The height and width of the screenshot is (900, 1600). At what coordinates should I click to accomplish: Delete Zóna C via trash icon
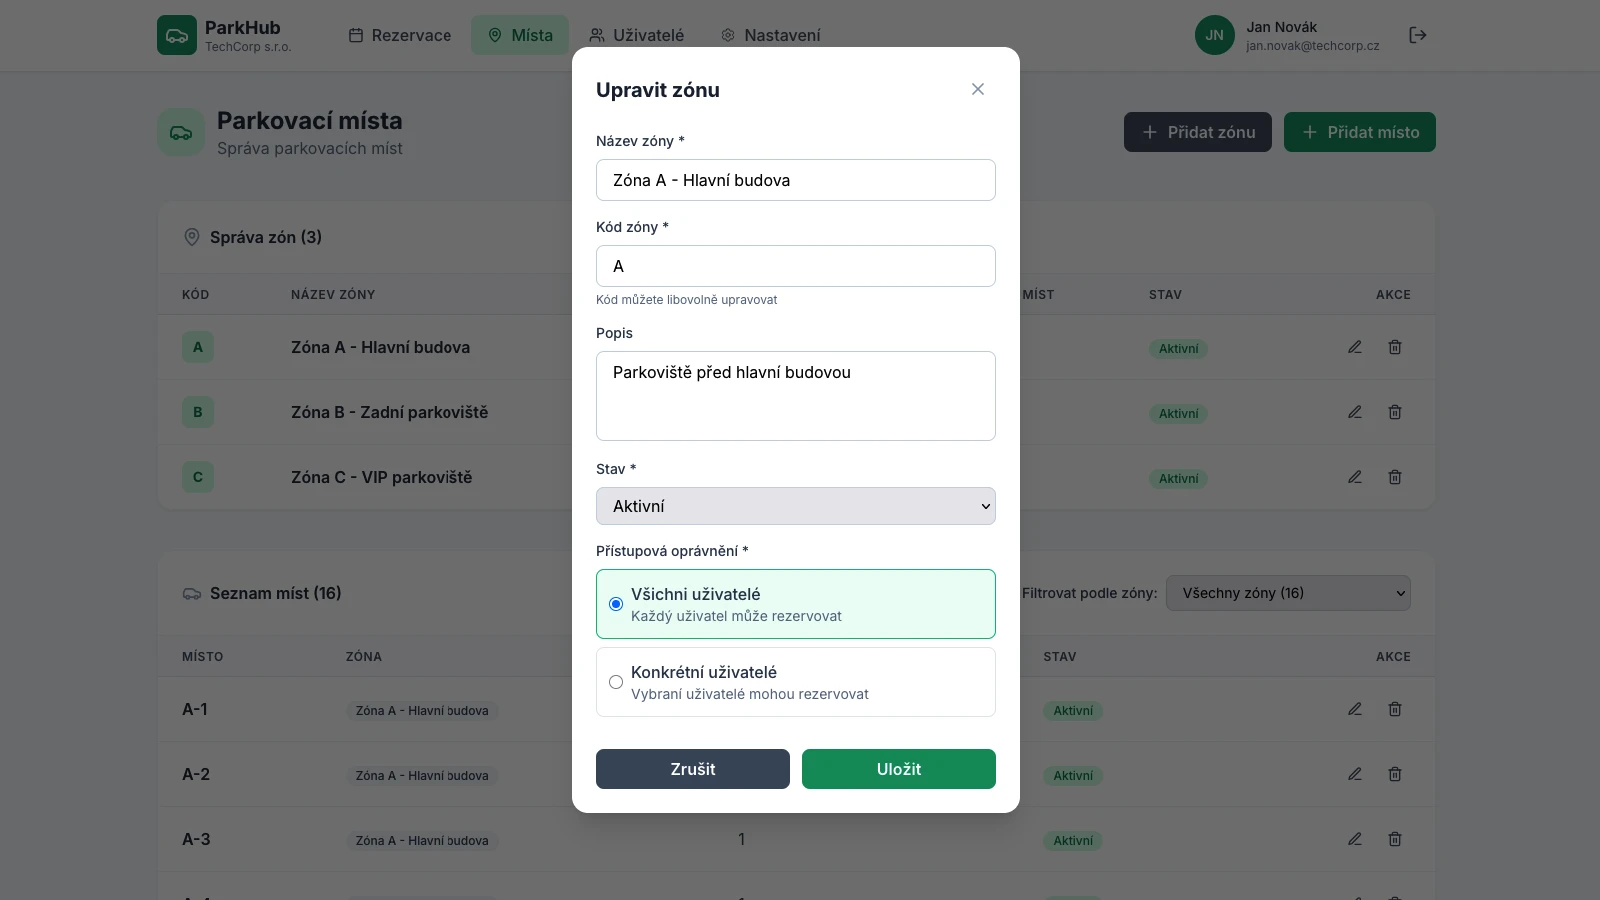[x=1395, y=477]
